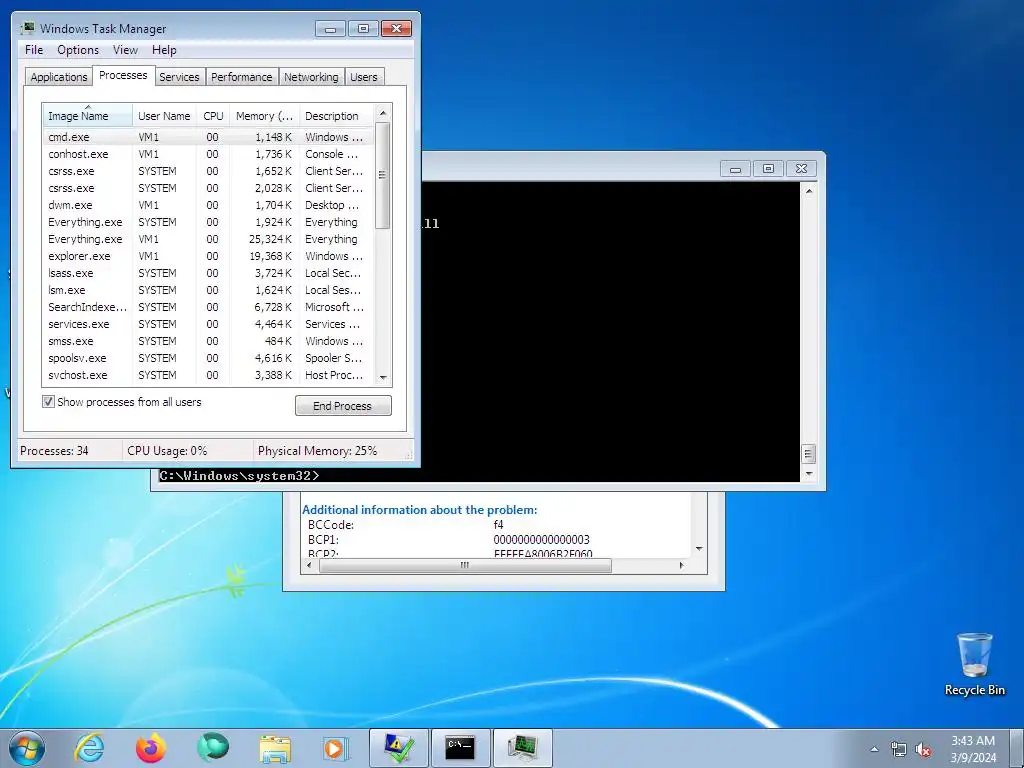
Task: Switch to the Performance tab
Action: point(242,76)
